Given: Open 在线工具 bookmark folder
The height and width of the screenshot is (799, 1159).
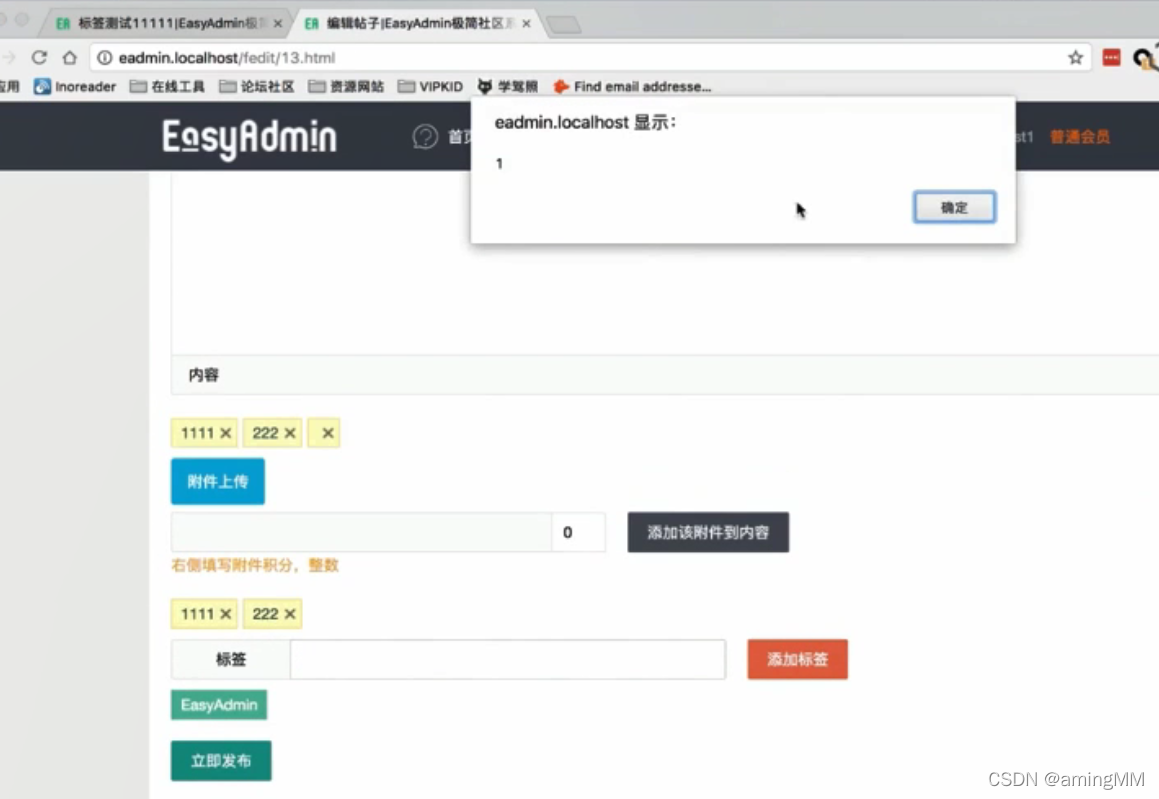Looking at the screenshot, I should (167, 86).
